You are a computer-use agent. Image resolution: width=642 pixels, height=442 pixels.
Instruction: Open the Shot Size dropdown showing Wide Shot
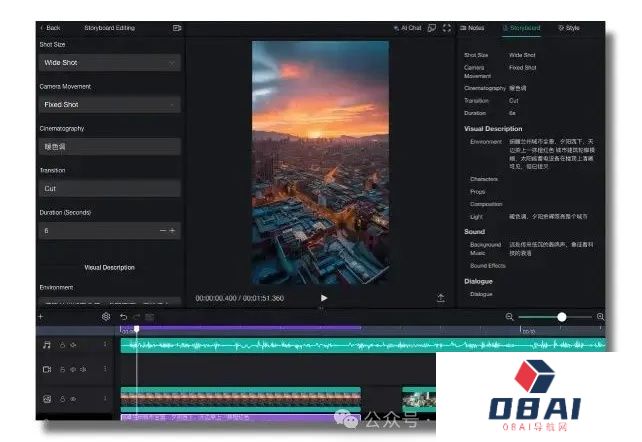(110, 63)
